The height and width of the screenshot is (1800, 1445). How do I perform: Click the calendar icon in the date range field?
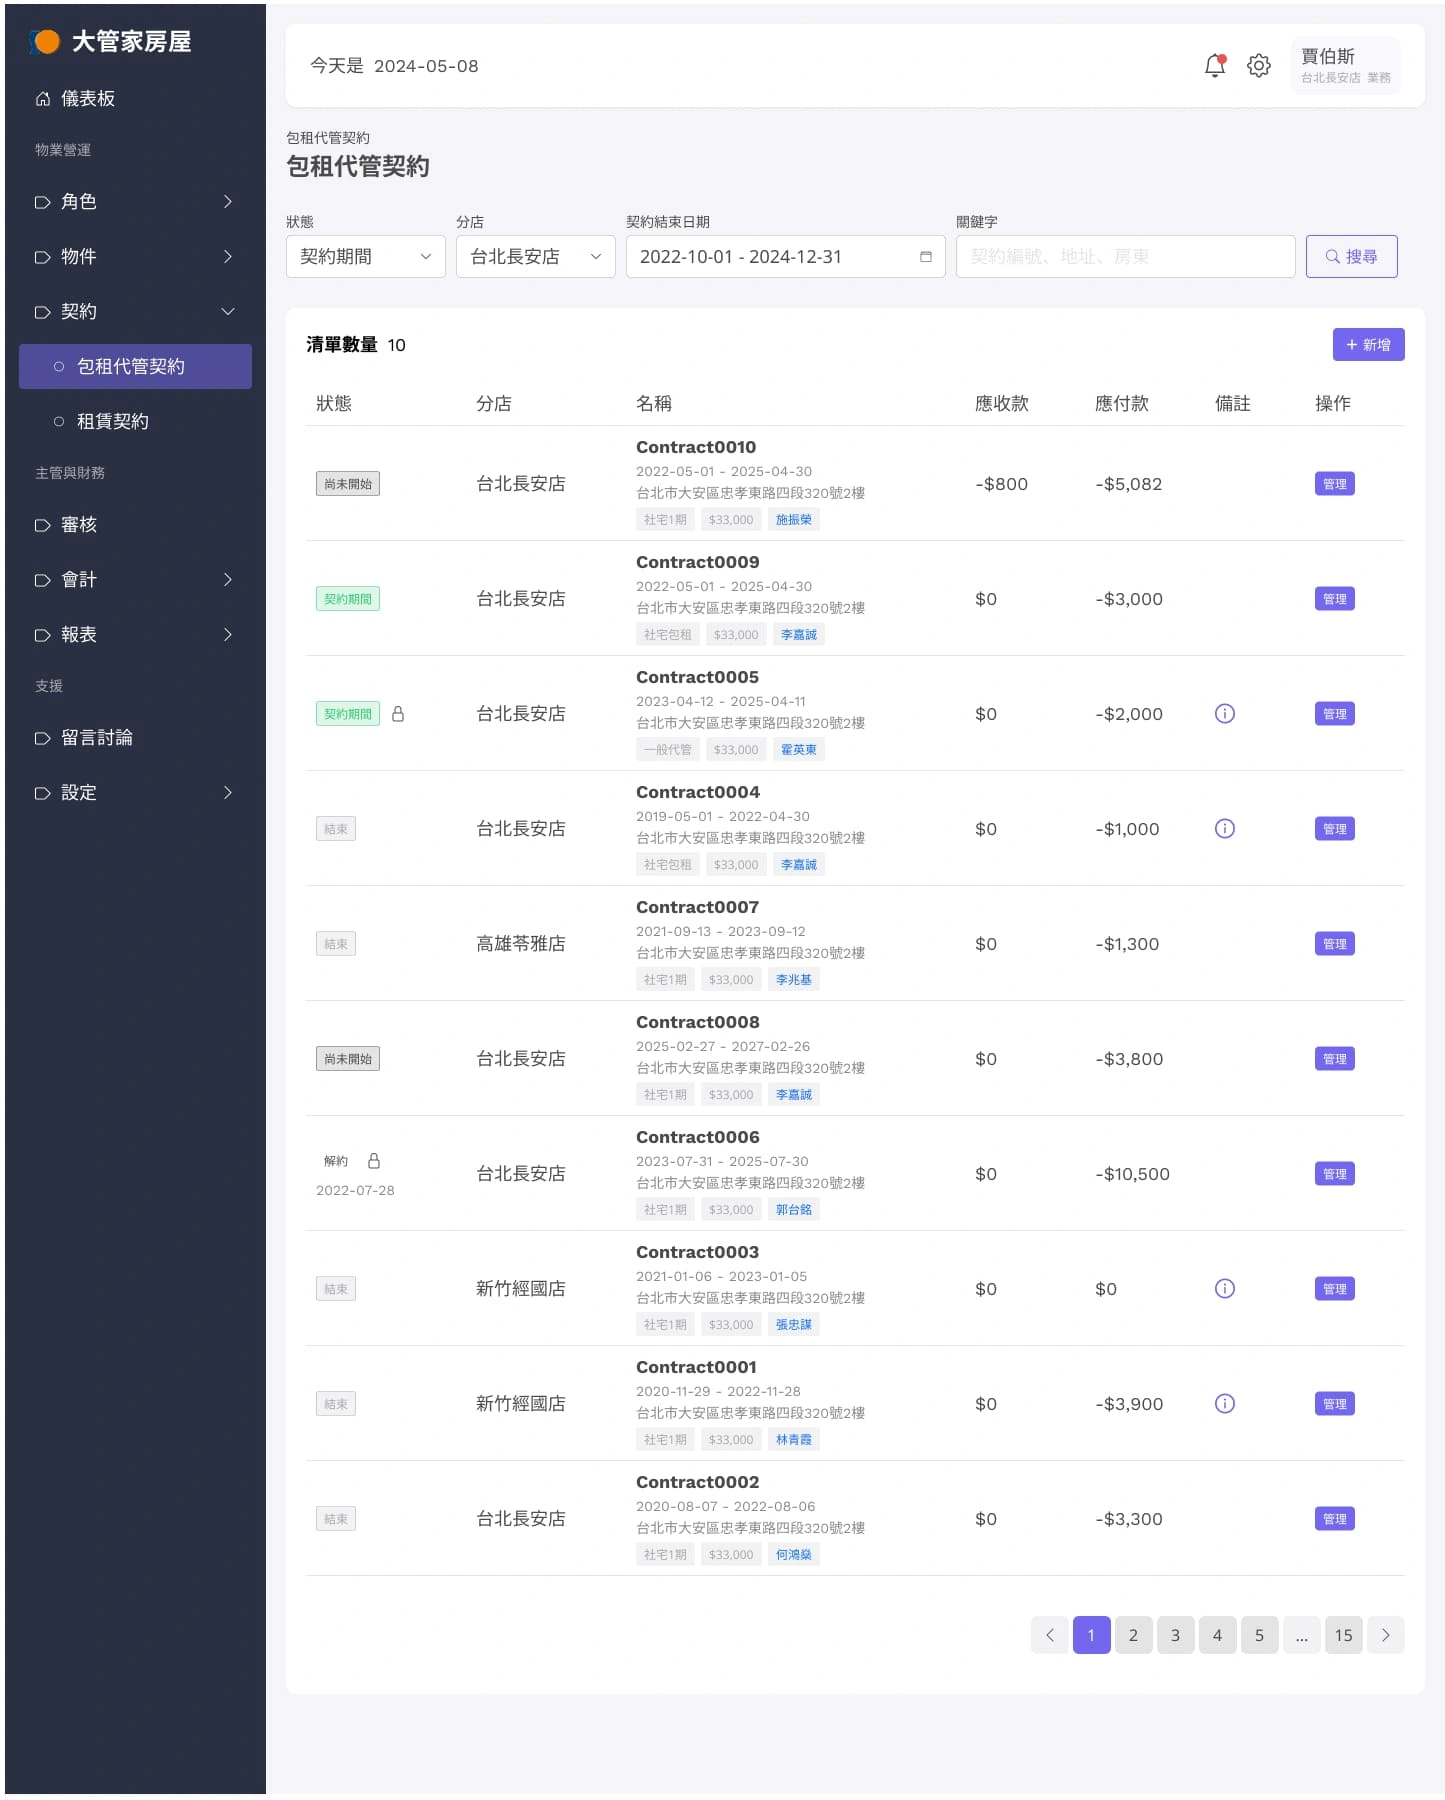pyautogui.click(x=925, y=257)
